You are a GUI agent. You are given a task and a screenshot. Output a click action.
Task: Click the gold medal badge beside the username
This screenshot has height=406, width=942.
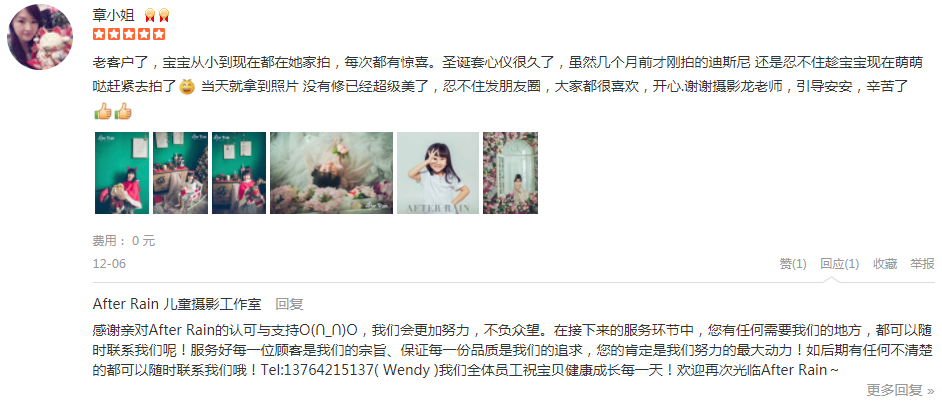157,16
